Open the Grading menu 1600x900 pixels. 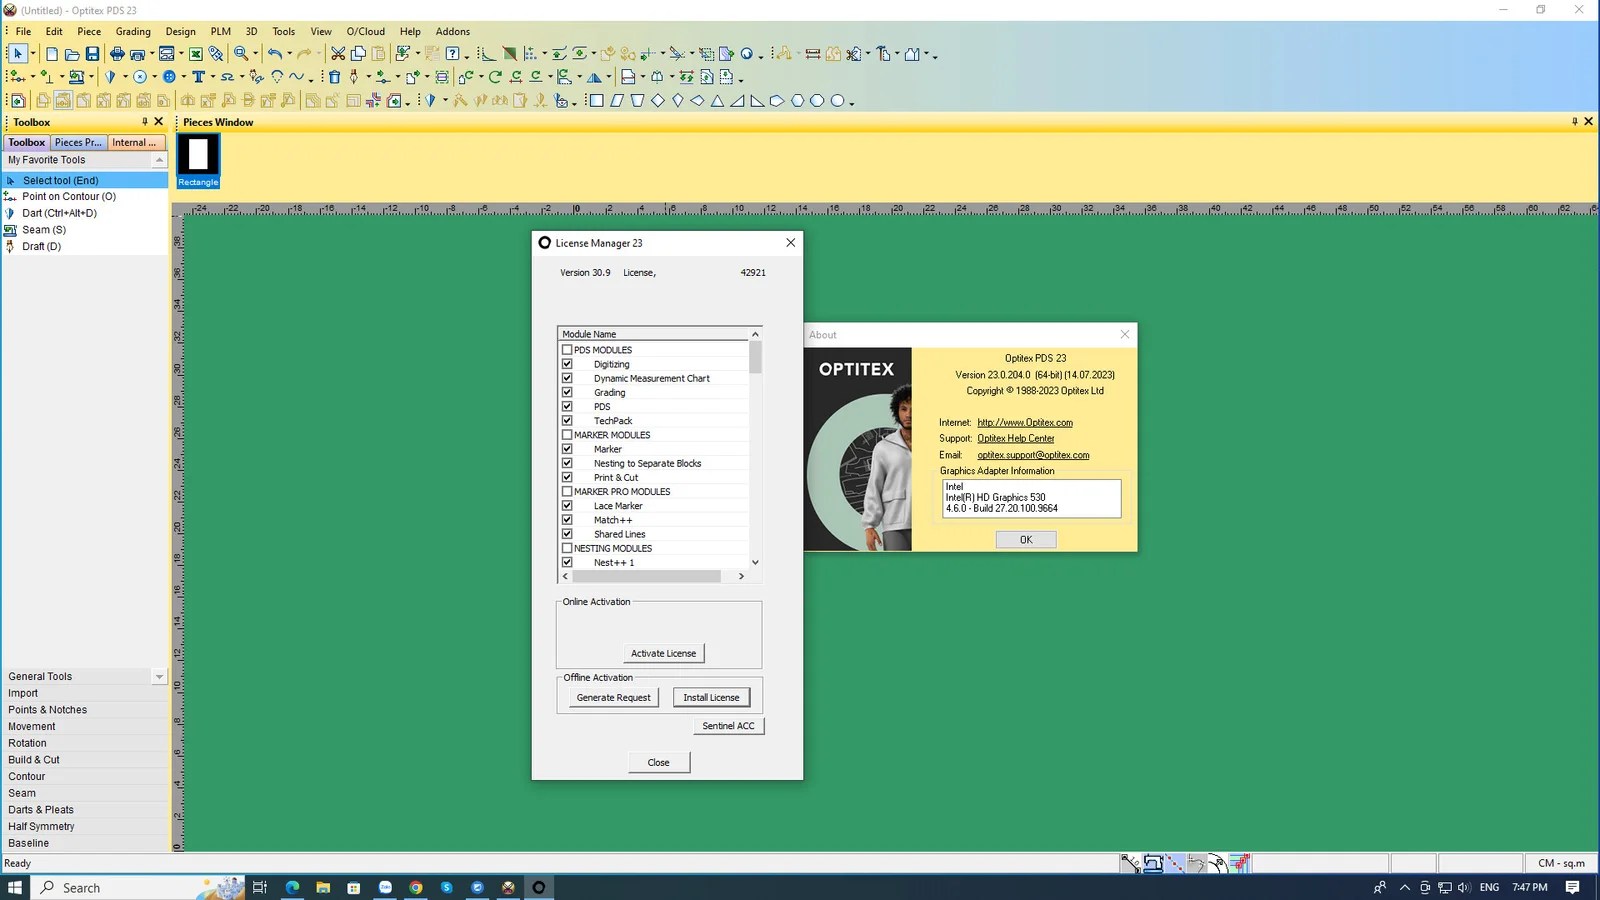point(133,31)
